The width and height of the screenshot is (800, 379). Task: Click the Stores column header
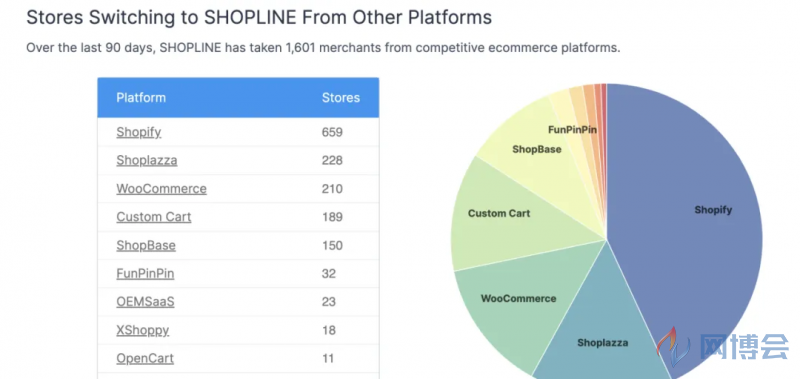click(x=341, y=97)
